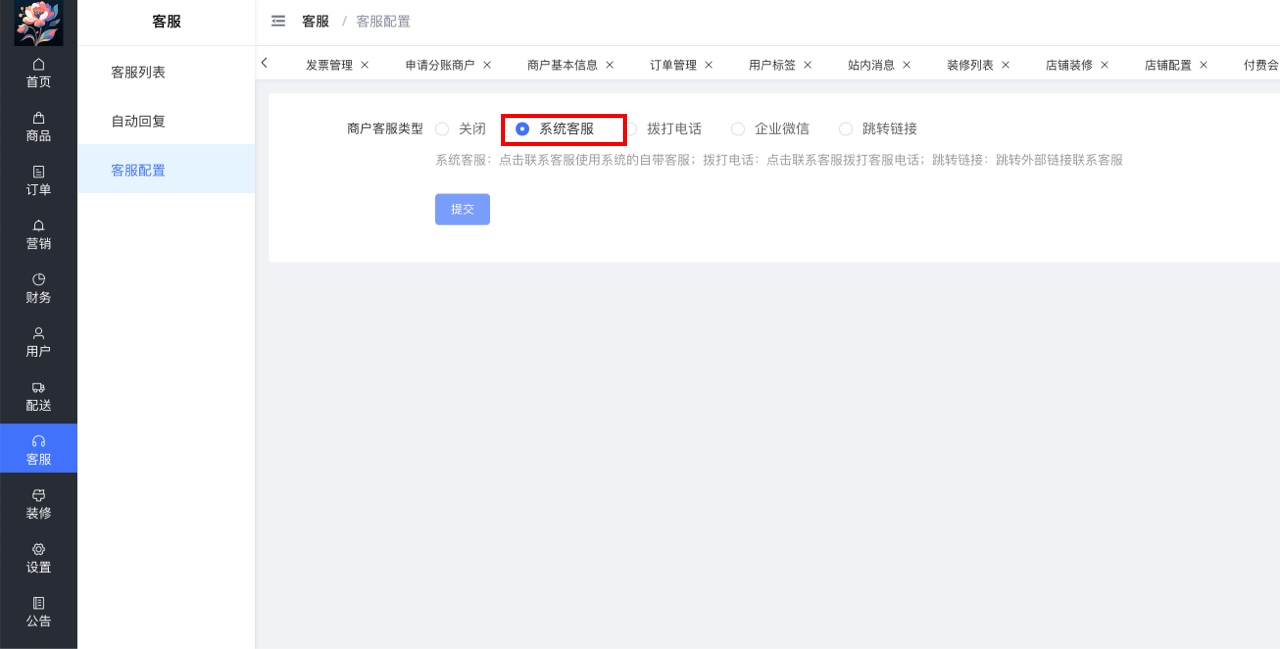Open the 营销 marketing sidebar icon
The height and width of the screenshot is (649, 1280).
pyautogui.click(x=38, y=235)
